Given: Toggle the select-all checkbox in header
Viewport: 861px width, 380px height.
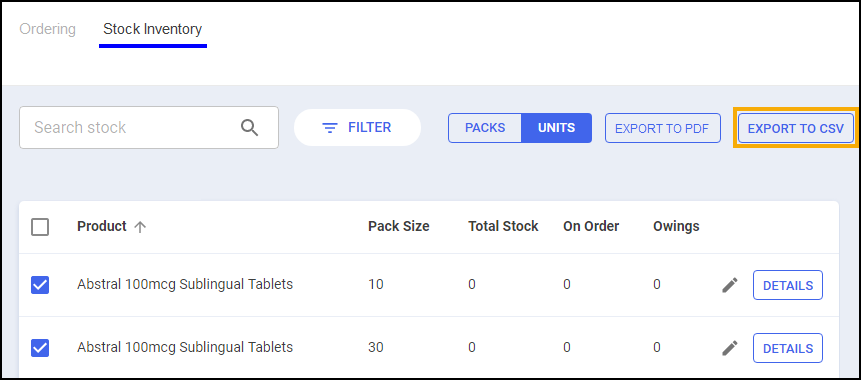Looking at the screenshot, I should tap(40, 227).
